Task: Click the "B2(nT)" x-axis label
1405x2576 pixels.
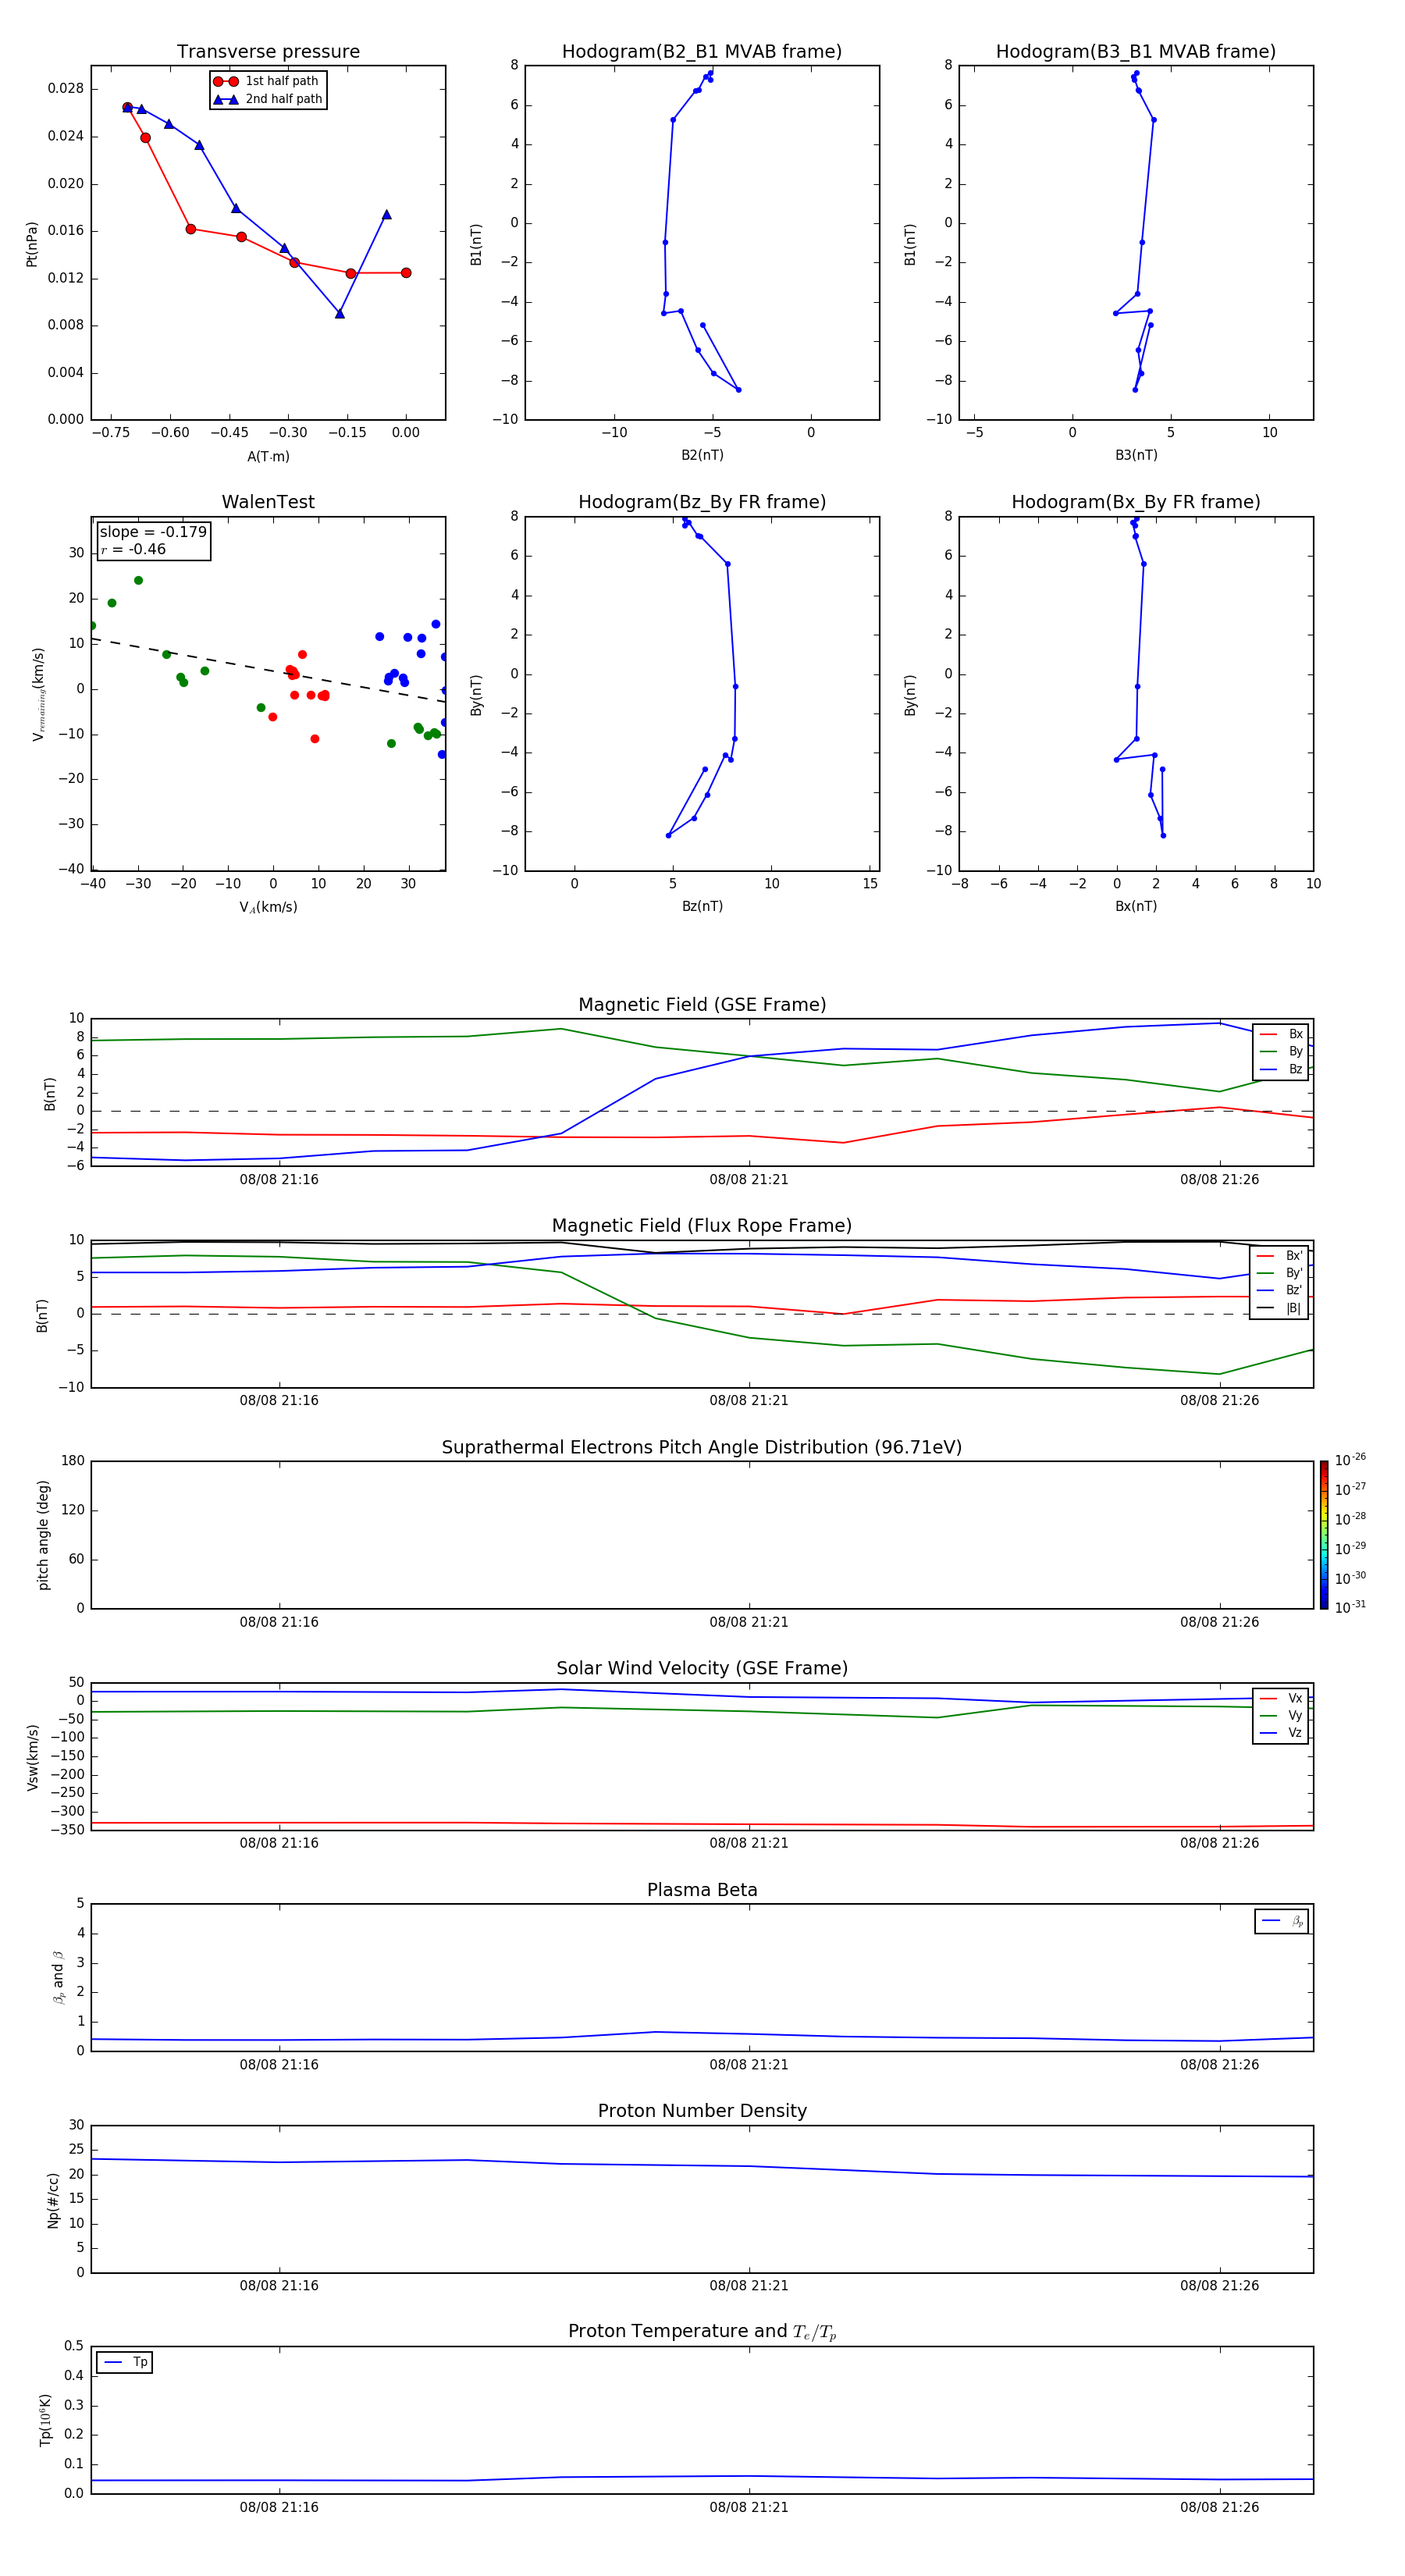Action: [x=702, y=455]
